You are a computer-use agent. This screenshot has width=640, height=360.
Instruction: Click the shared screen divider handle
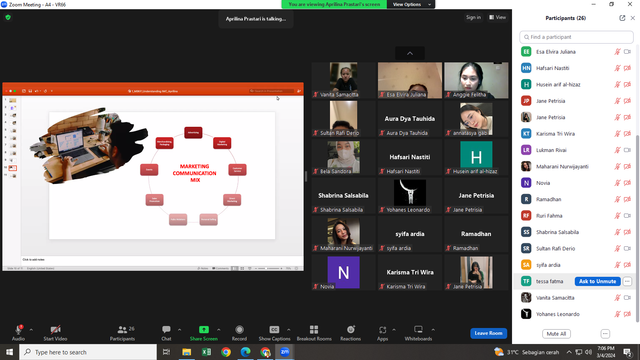tap(306, 176)
